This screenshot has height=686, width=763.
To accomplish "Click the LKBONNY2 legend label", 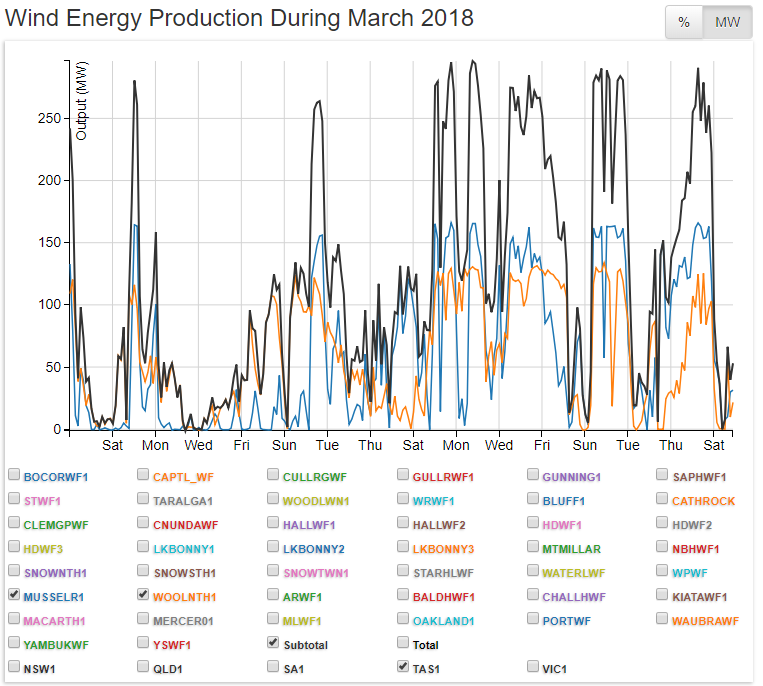I will [313, 549].
